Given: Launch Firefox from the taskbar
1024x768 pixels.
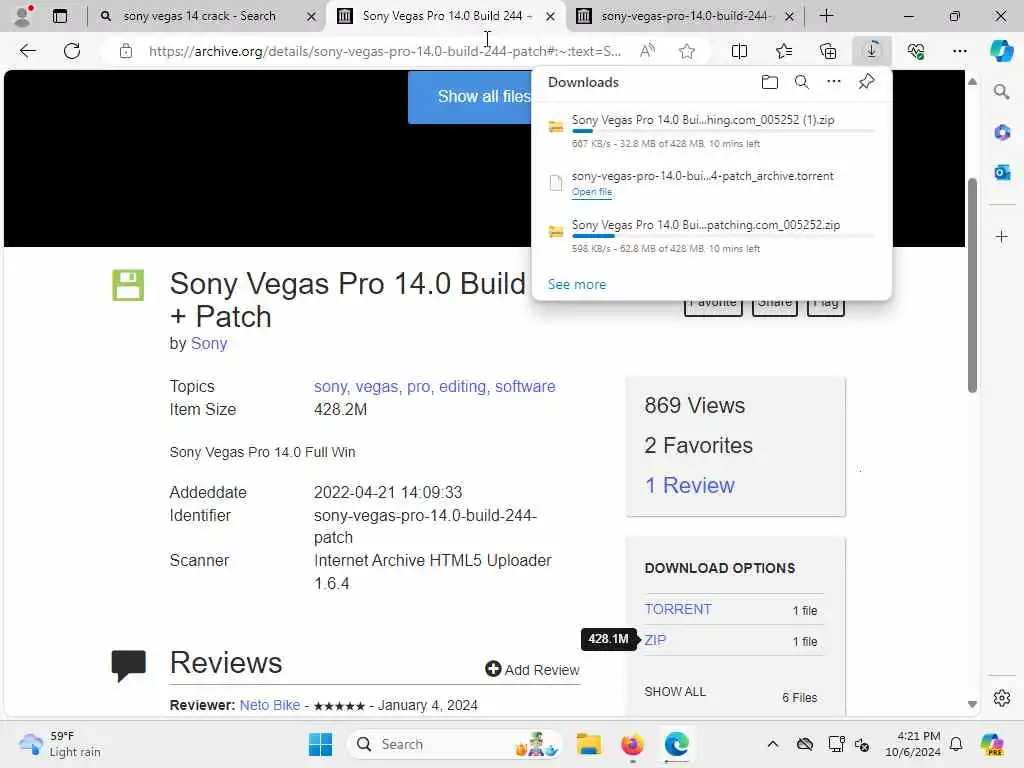Looking at the screenshot, I should click(632, 744).
